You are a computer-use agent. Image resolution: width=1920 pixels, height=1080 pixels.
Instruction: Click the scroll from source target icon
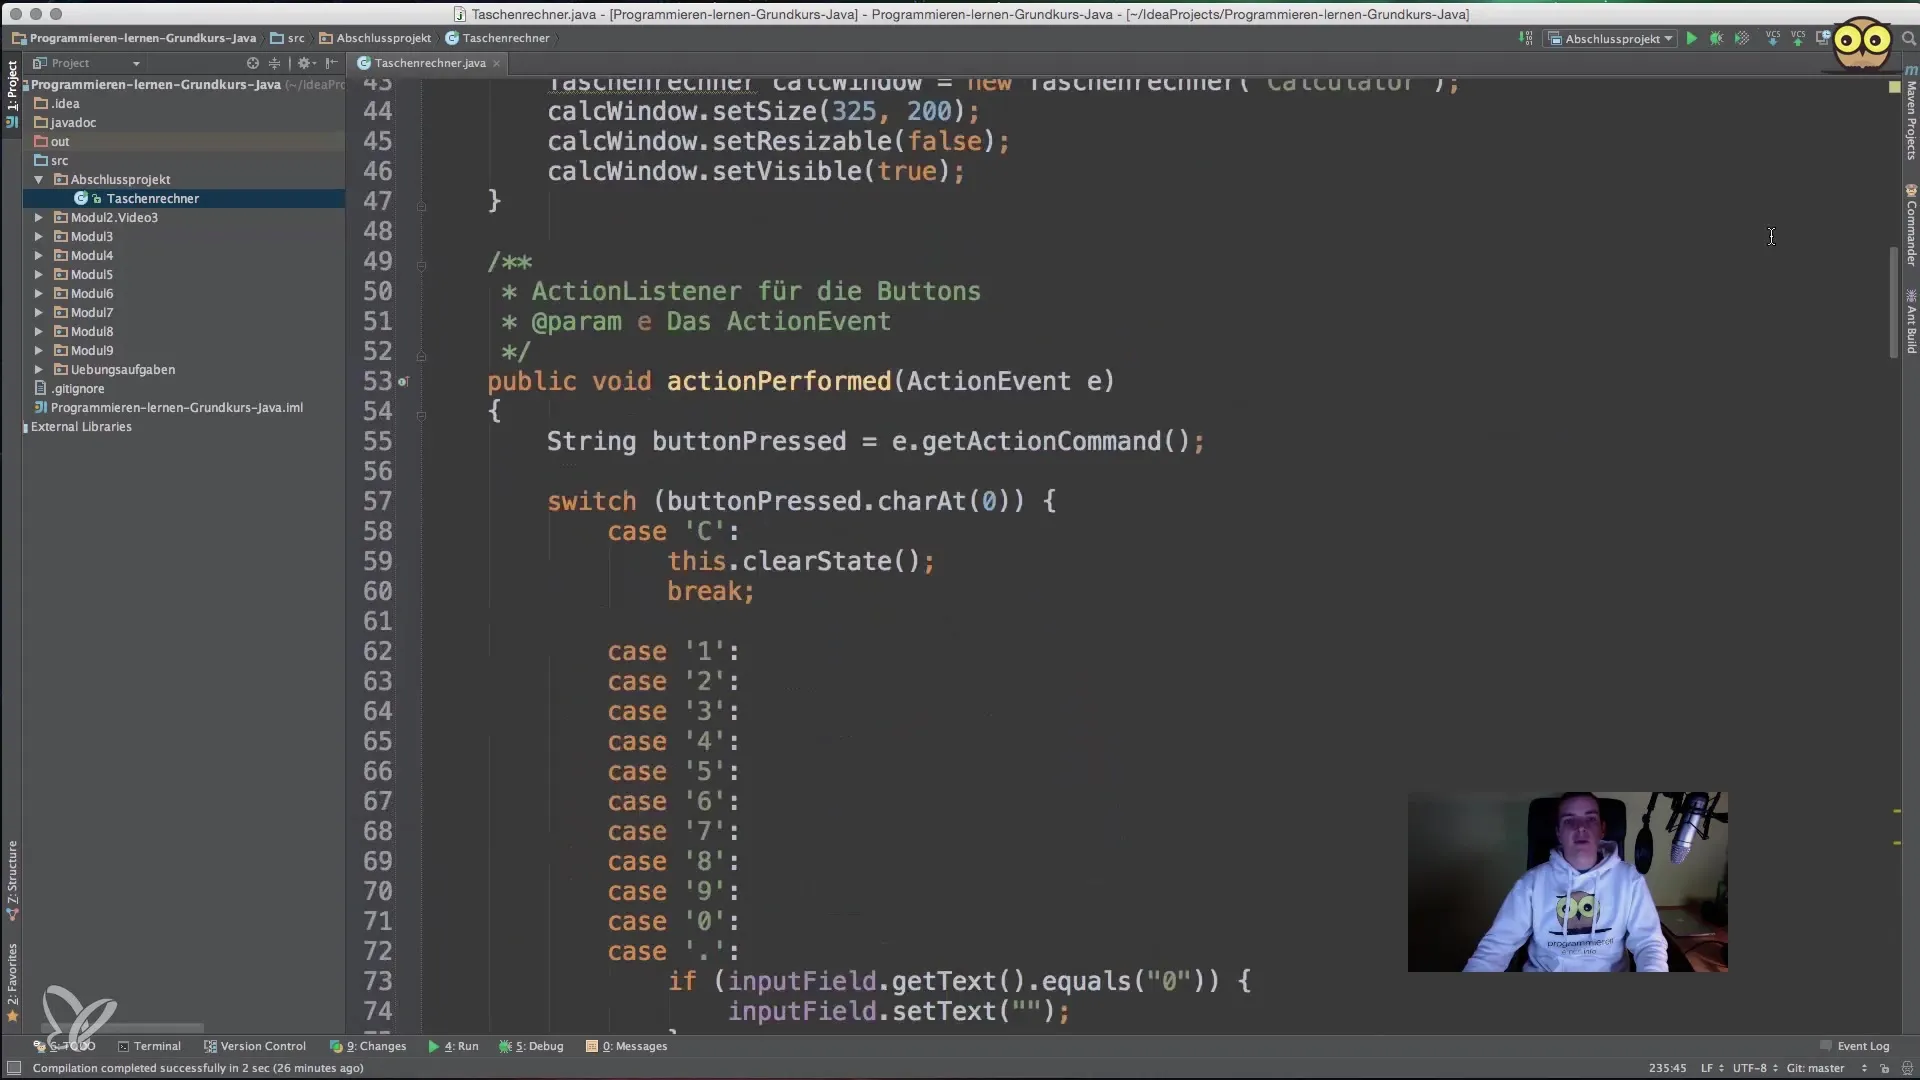[252, 63]
